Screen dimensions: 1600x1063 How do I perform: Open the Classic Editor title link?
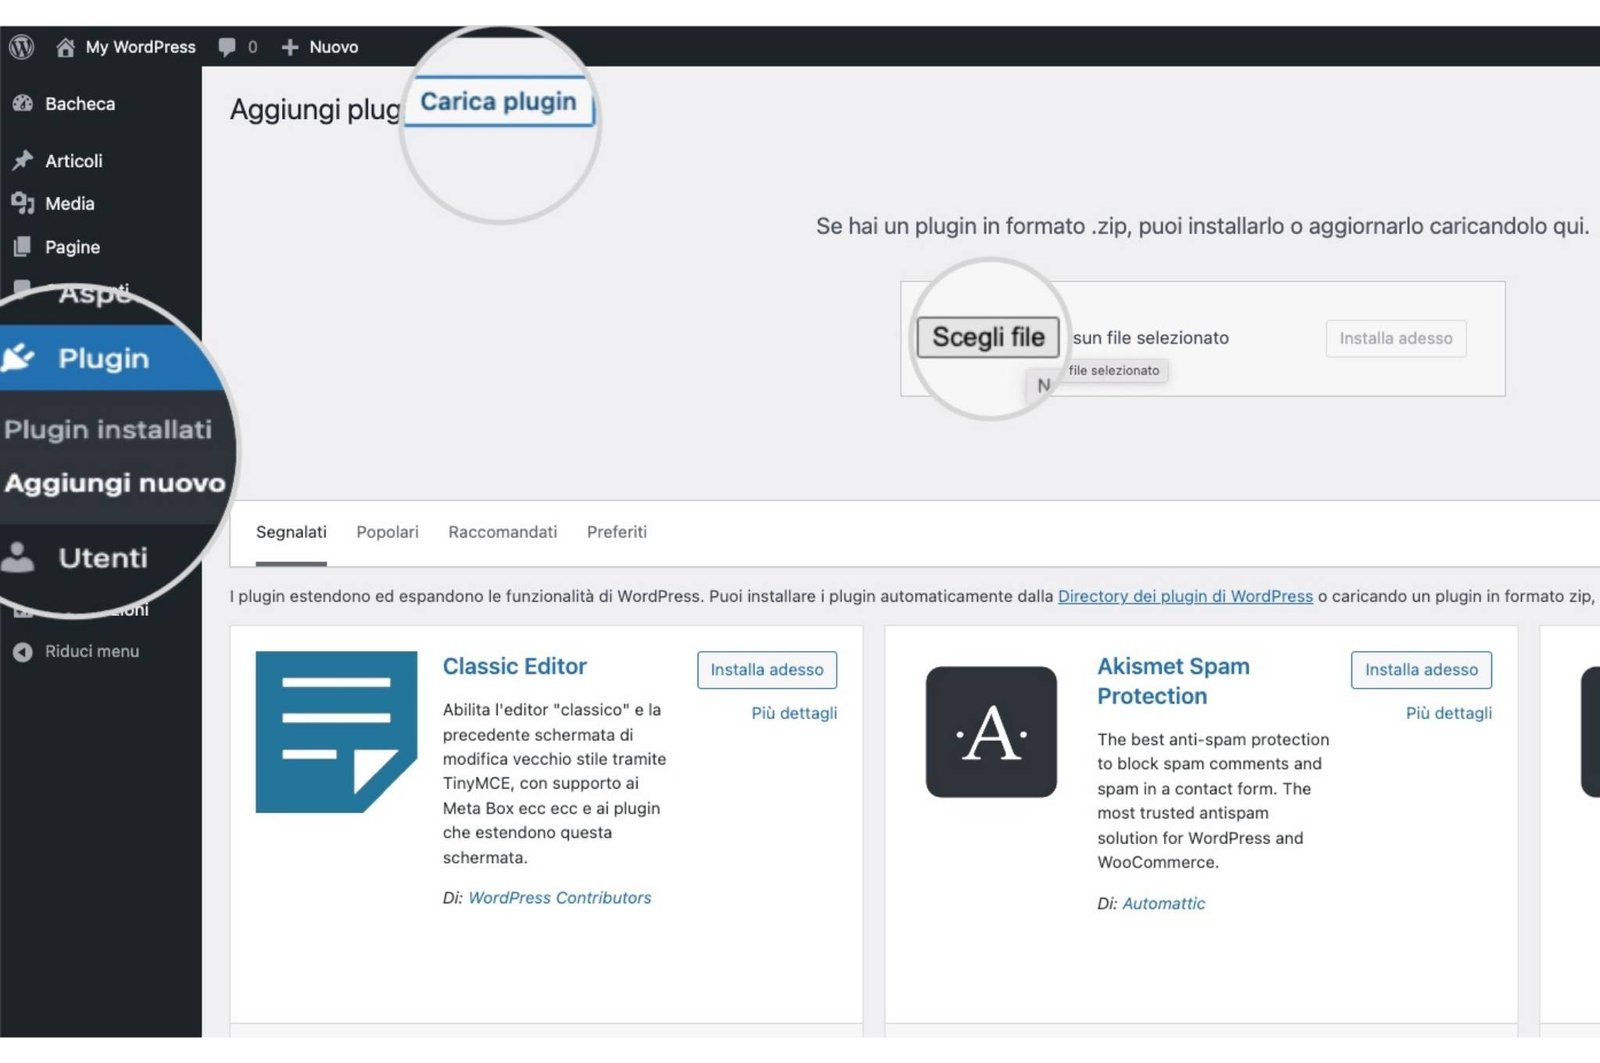click(515, 666)
